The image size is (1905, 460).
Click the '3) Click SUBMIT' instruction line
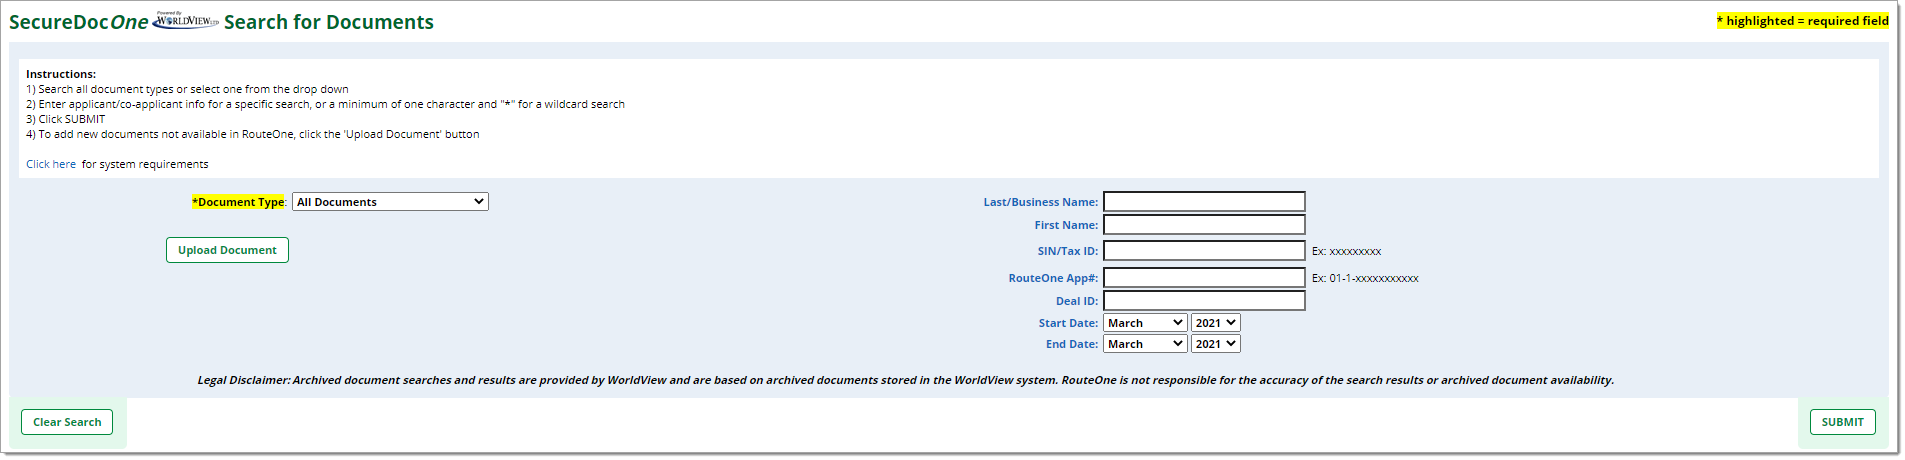(65, 119)
